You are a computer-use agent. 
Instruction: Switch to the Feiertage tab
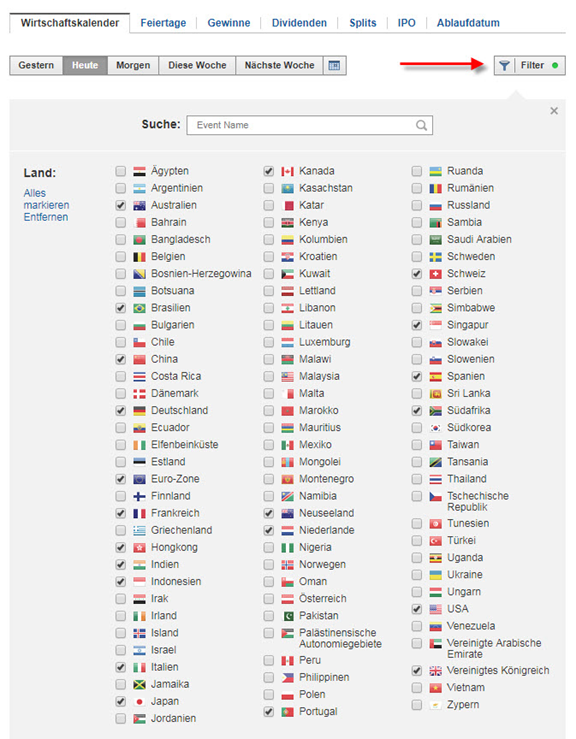[163, 23]
